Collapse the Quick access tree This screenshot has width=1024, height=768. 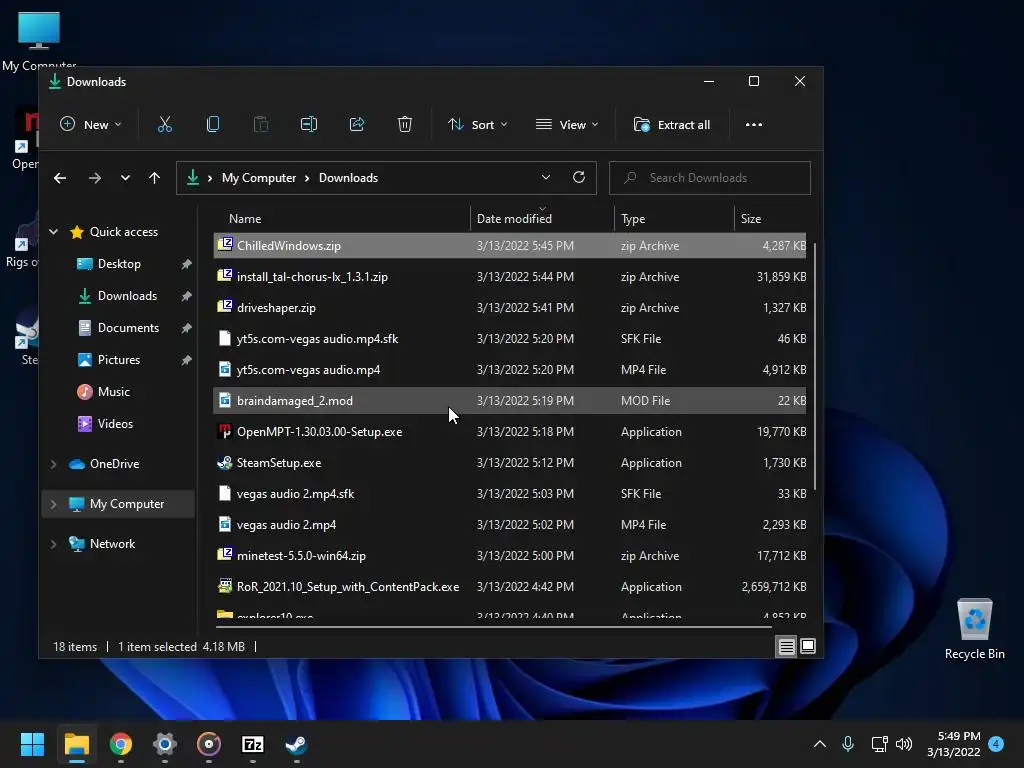[x=54, y=231]
